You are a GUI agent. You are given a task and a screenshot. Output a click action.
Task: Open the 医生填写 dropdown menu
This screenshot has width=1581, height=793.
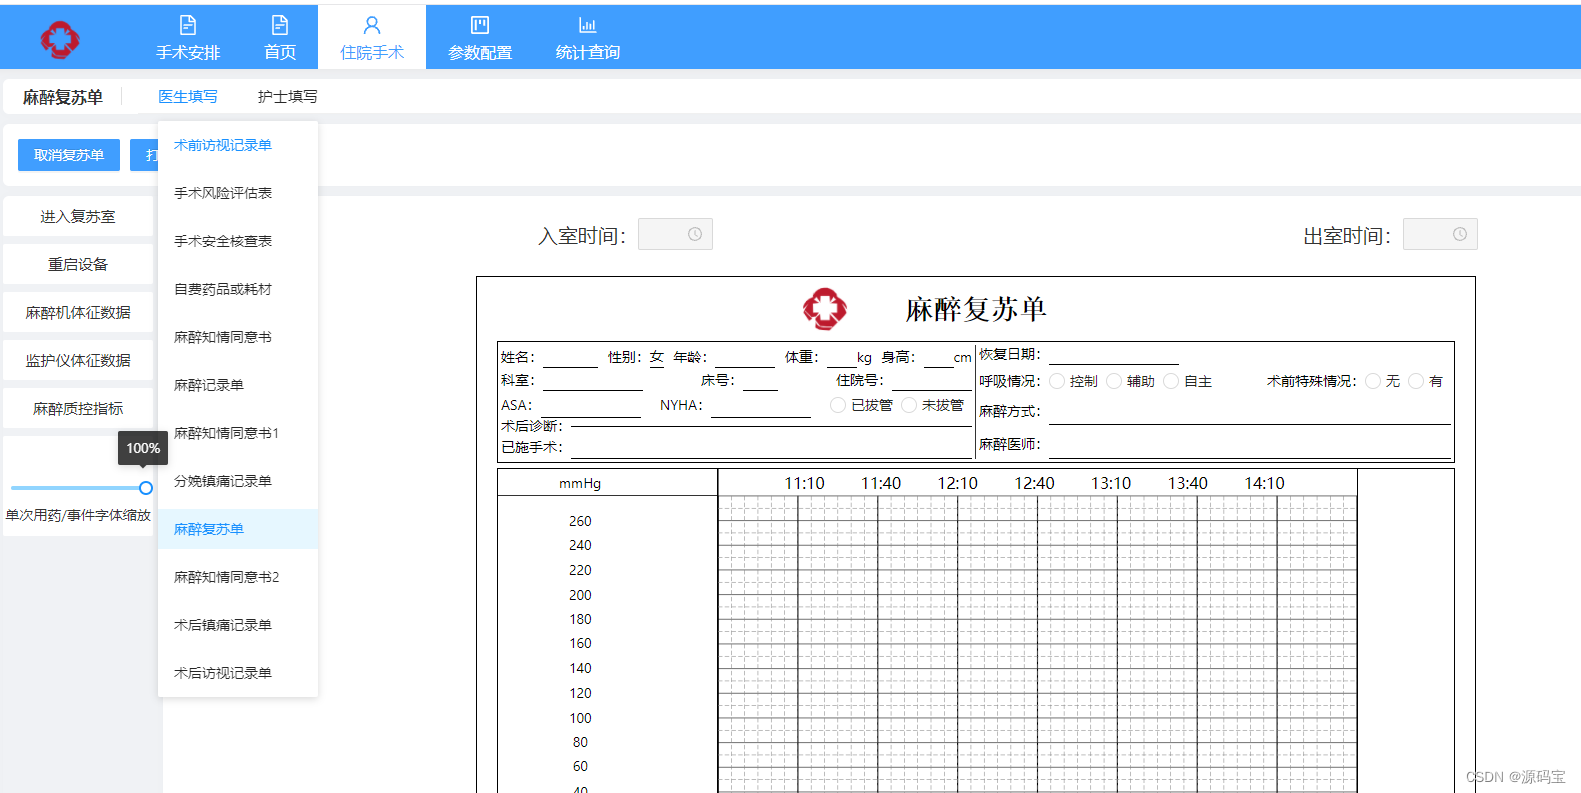click(188, 97)
